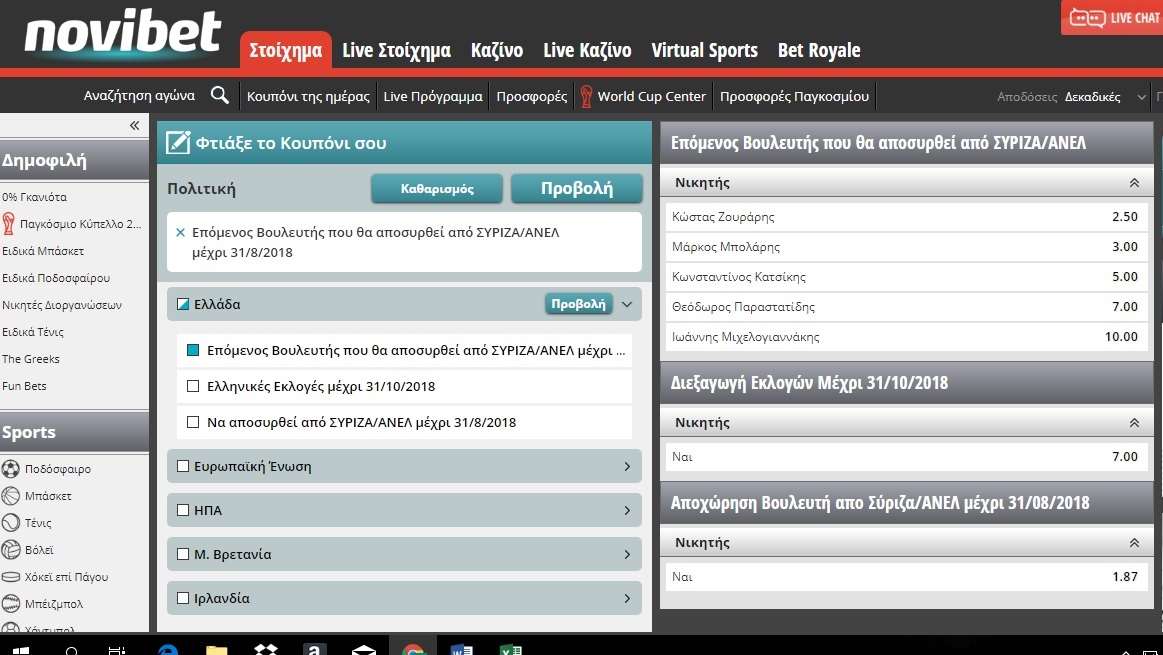1163x655 pixels.
Task: Expand the Ευρωπαϊκή Ένωση group arrow
Action: tap(627, 466)
